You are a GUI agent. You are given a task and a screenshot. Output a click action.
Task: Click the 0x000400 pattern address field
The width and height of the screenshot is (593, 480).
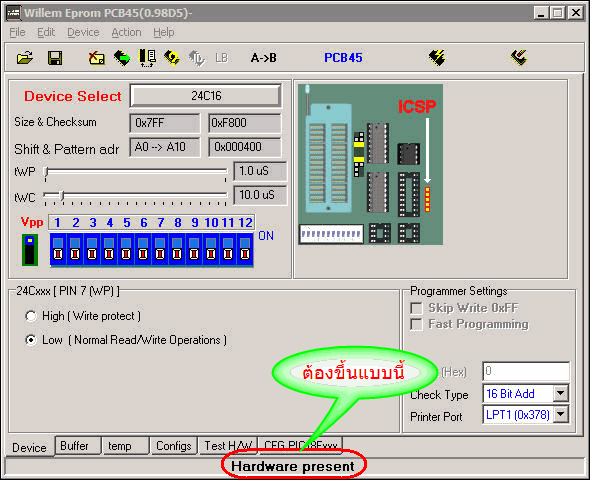pos(244,147)
